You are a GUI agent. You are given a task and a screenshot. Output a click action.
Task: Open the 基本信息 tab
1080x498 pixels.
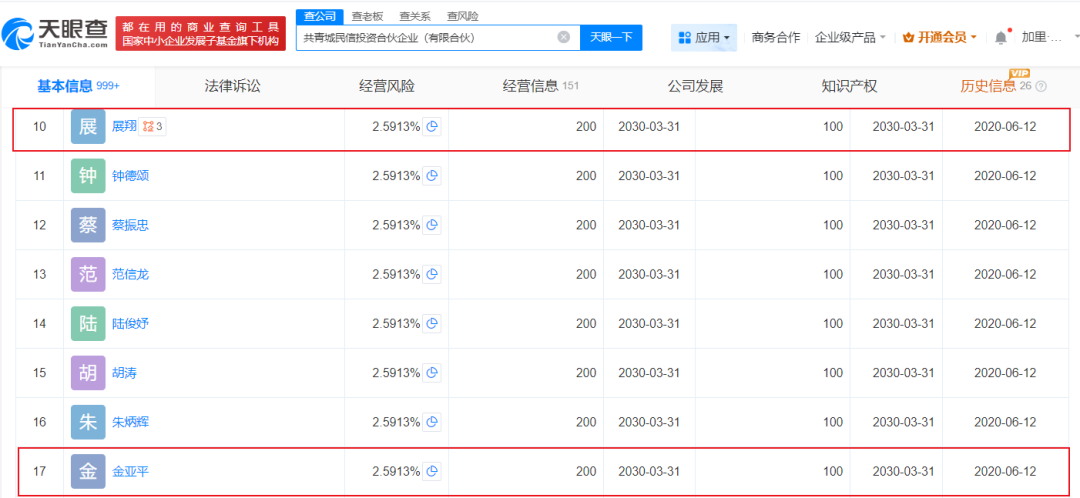(78, 86)
